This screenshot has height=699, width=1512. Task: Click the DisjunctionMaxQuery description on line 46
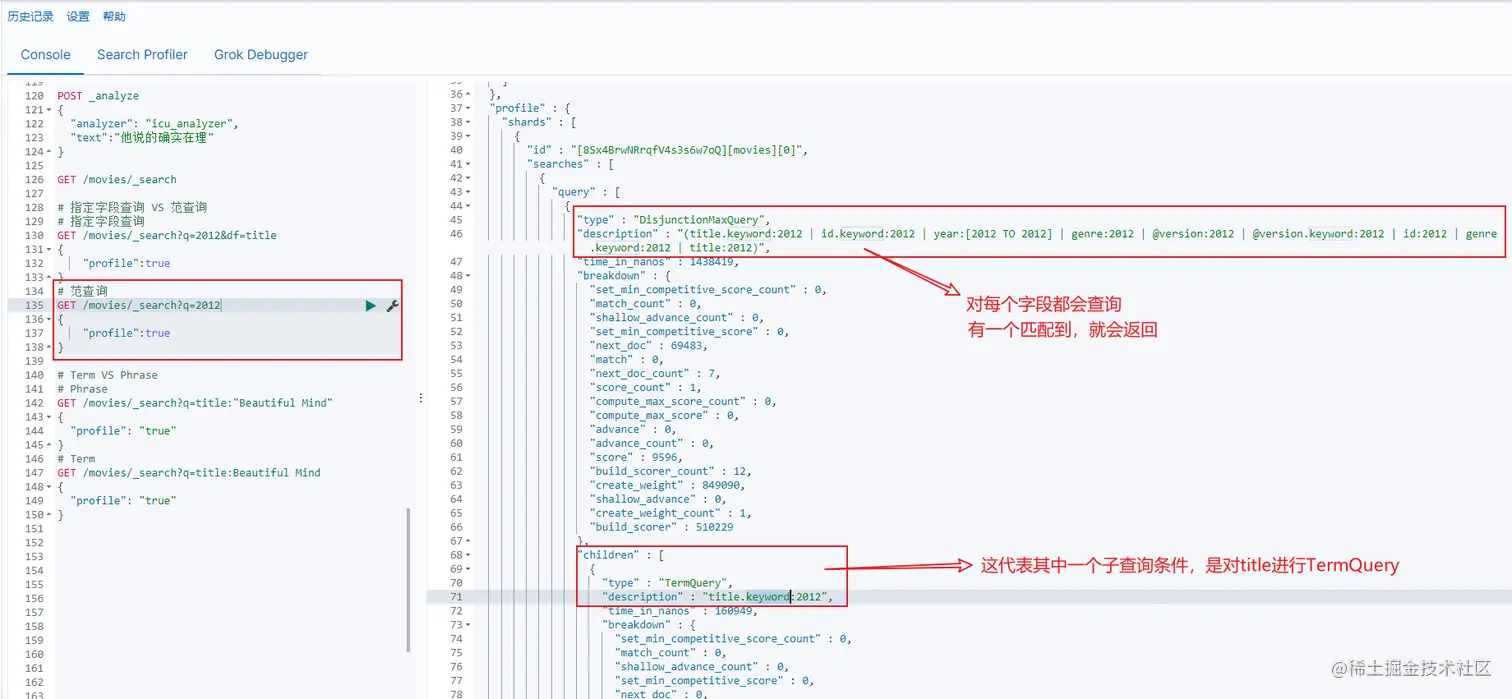[x=1037, y=241]
